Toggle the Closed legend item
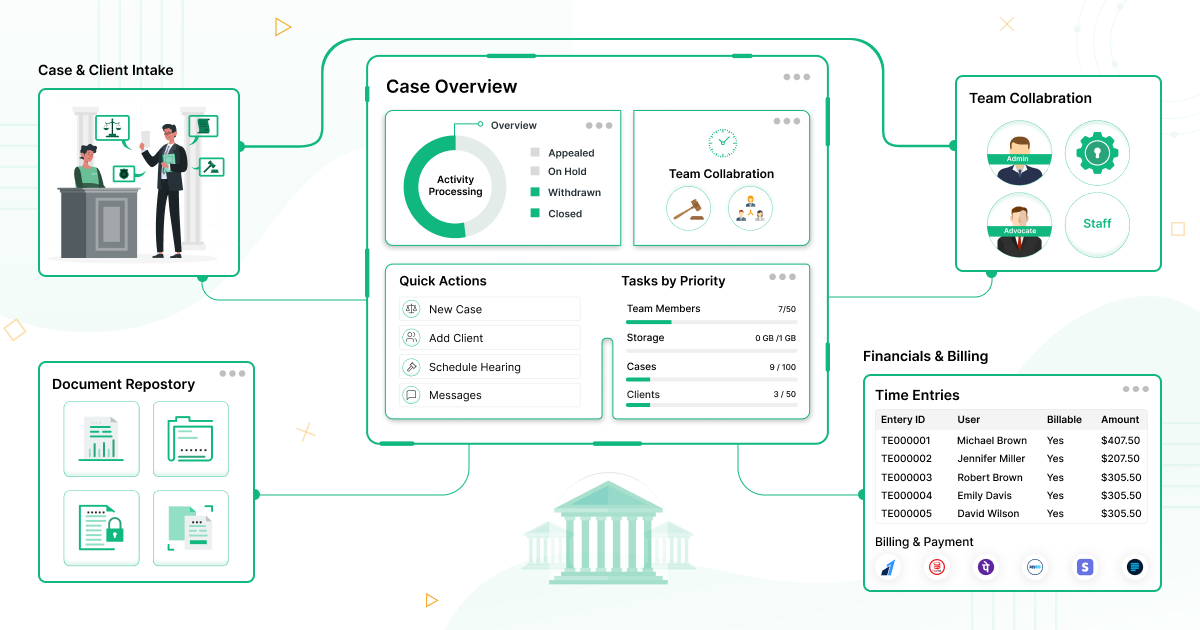 coord(556,213)
